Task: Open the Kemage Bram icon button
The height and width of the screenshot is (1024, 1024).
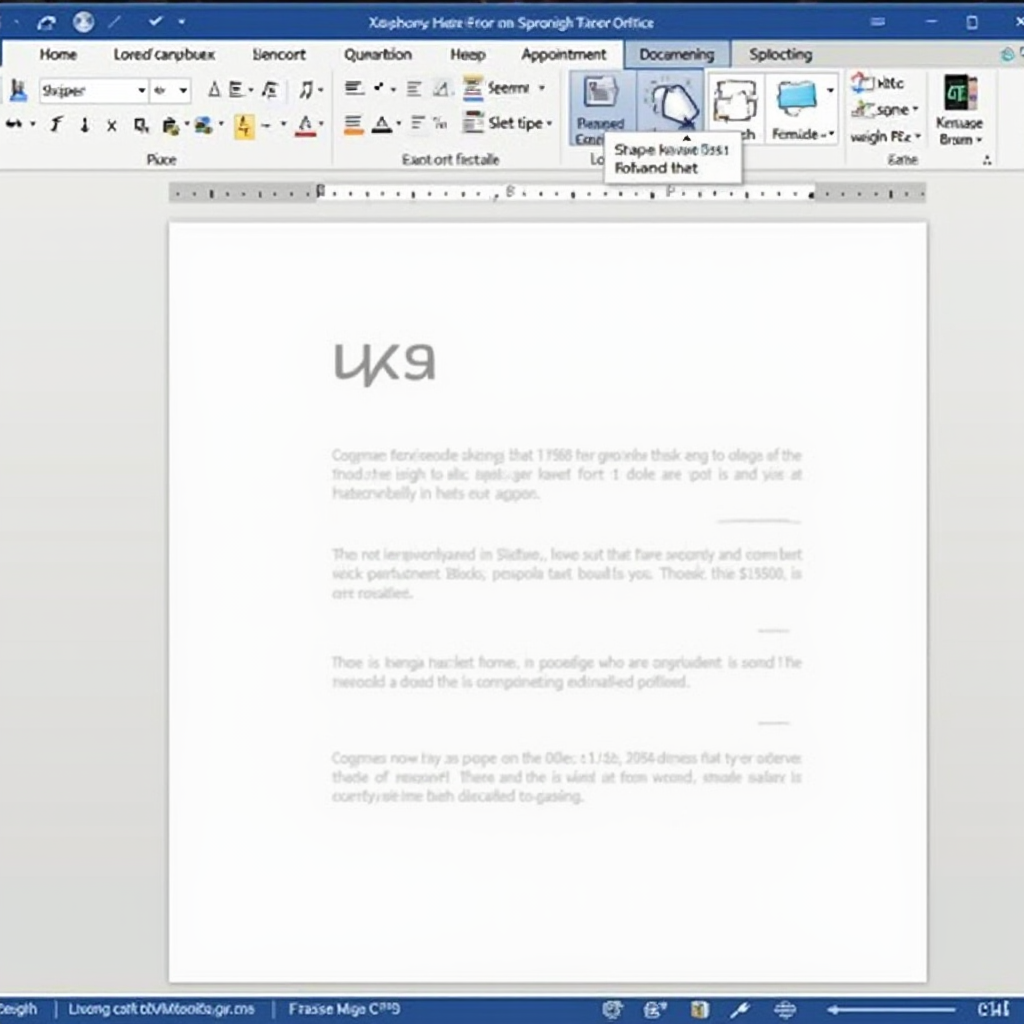Action: [960, 110]
